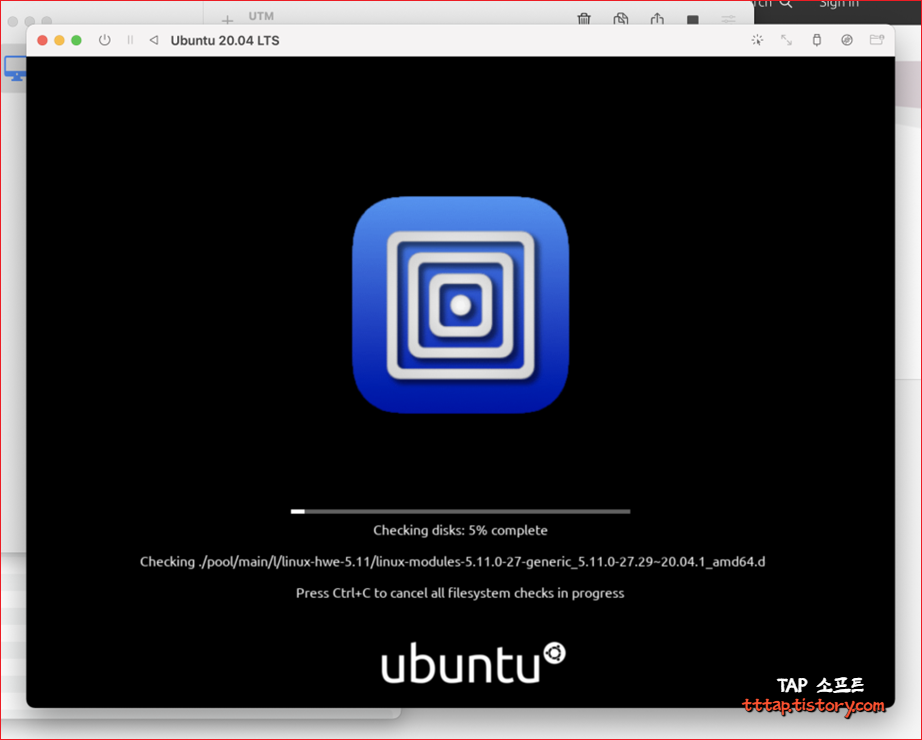Click the UTM logo splash image
922x740 pixels.
[x=460, y=305]
